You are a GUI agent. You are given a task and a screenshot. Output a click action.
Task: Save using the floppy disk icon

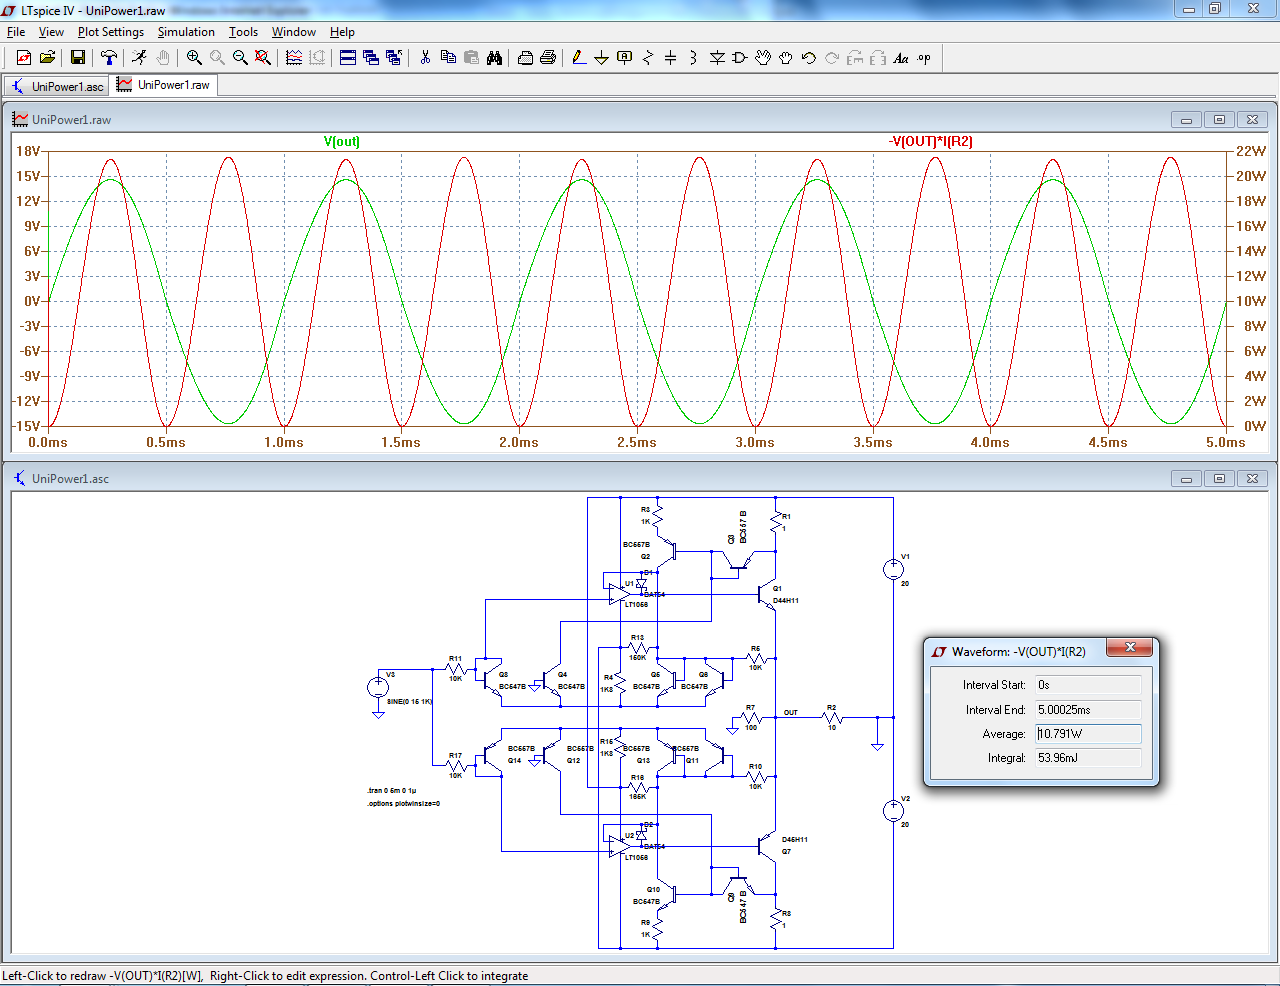pos(78,58)
